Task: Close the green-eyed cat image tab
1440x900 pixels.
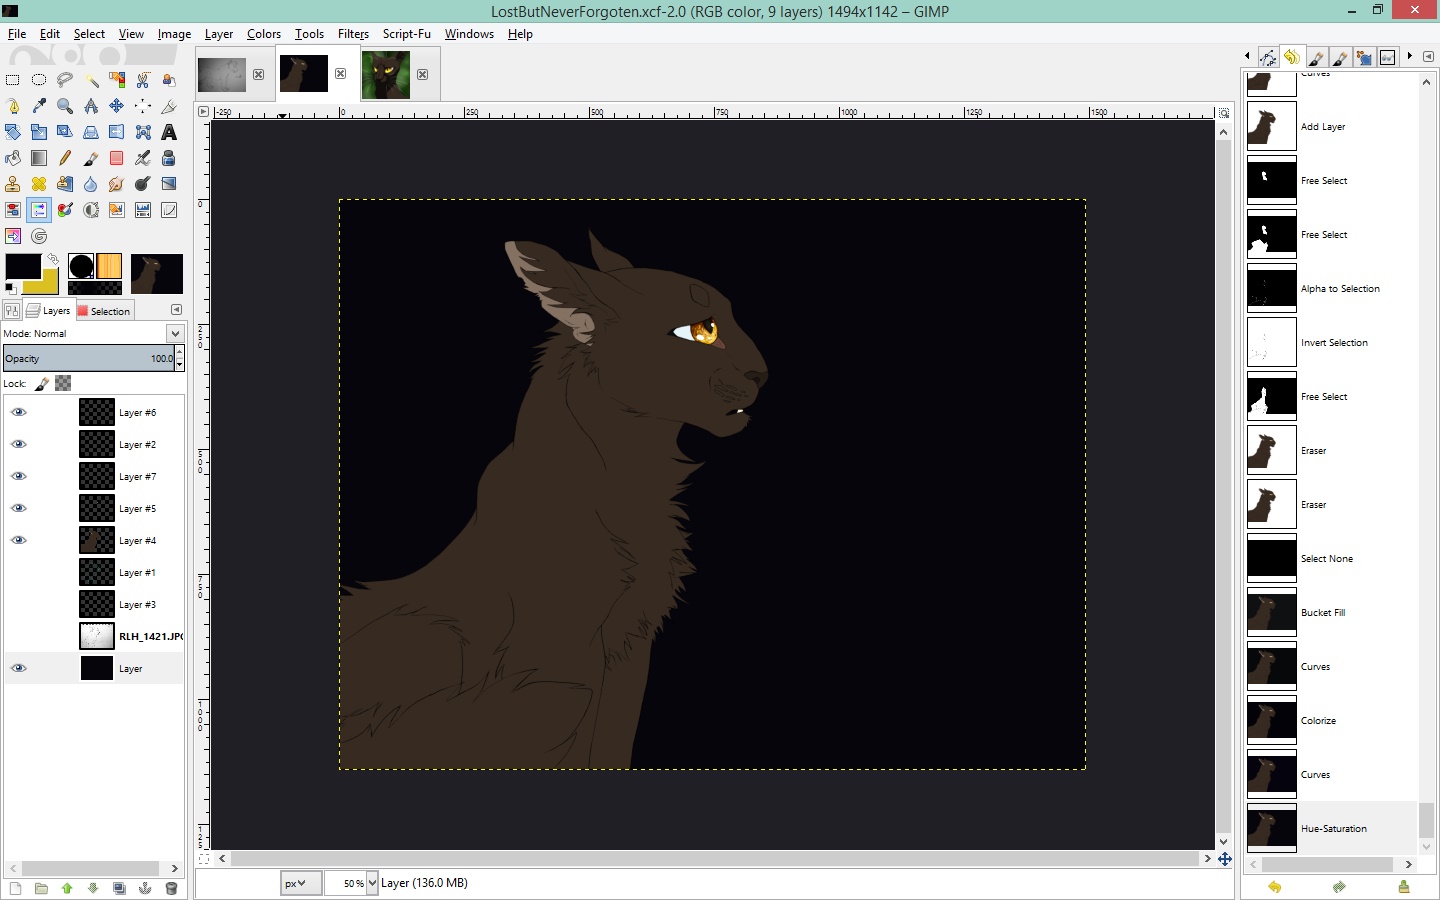Action: (422, 74)
